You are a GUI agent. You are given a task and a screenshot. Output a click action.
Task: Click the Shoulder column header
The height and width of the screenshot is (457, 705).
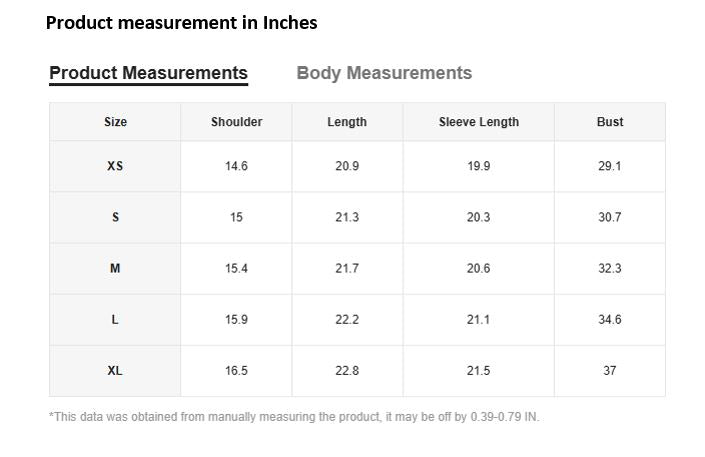coord(236,122)
